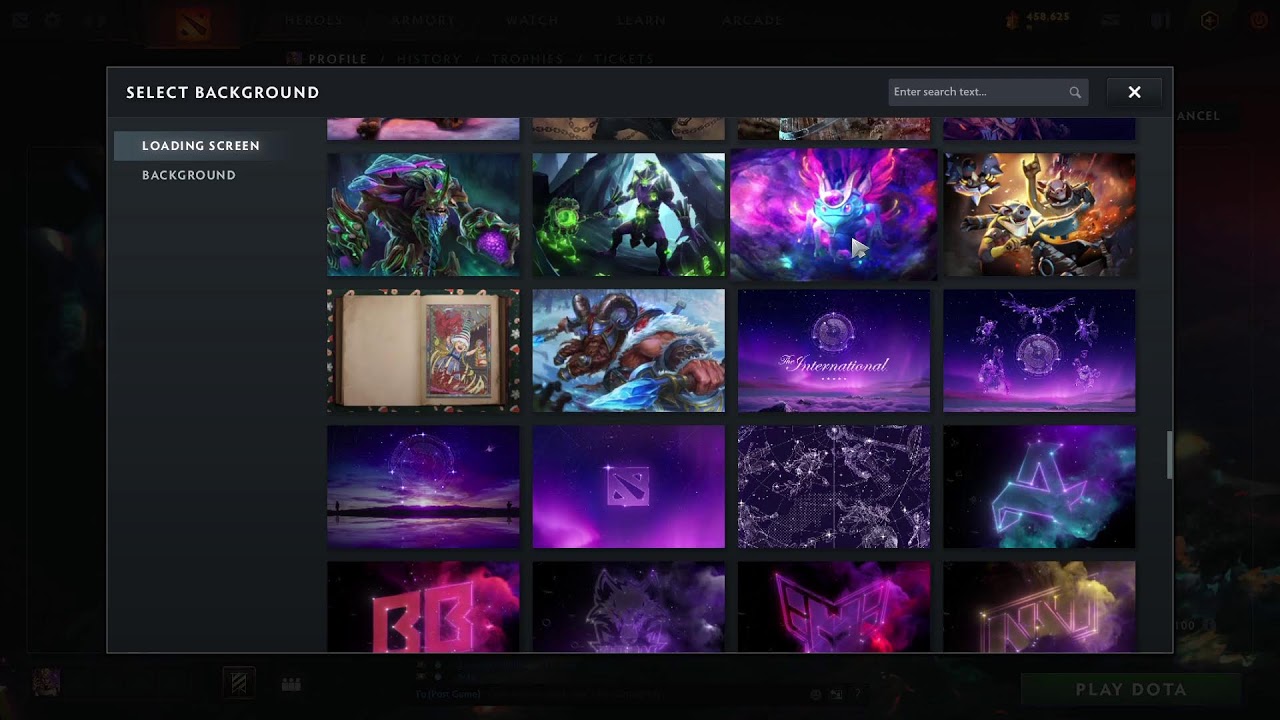Select 'The International' purple title screen
Viewport: 1280px width, 720px height.
coord(834,350)
